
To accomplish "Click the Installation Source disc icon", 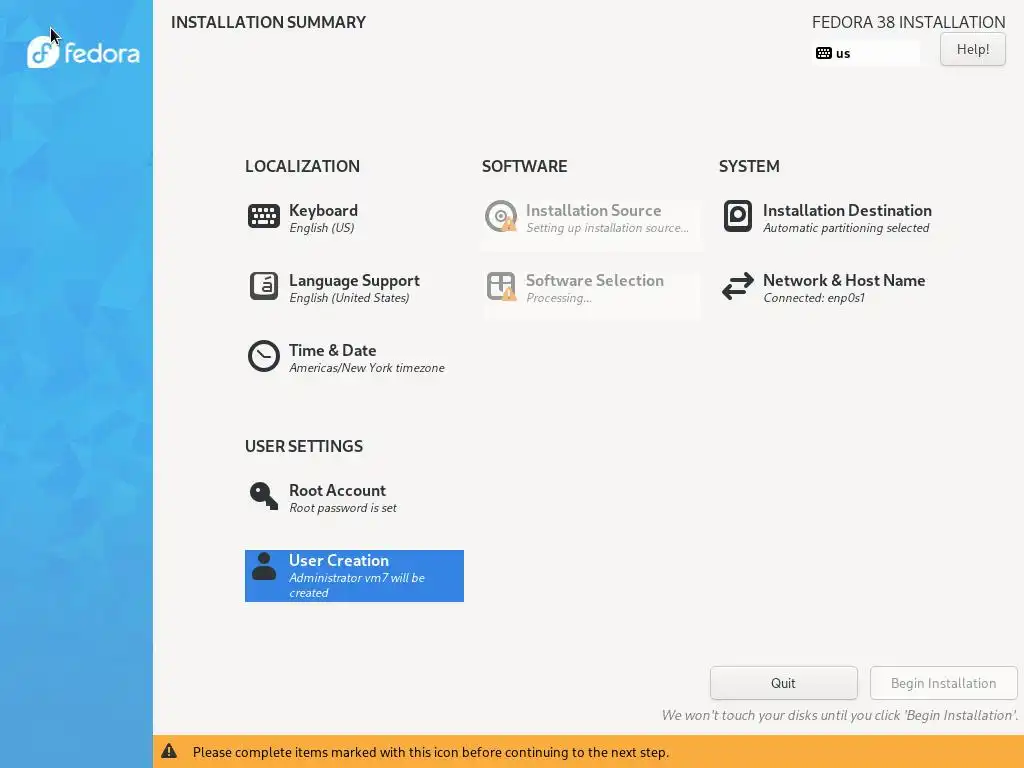I will tap(501, 216).
